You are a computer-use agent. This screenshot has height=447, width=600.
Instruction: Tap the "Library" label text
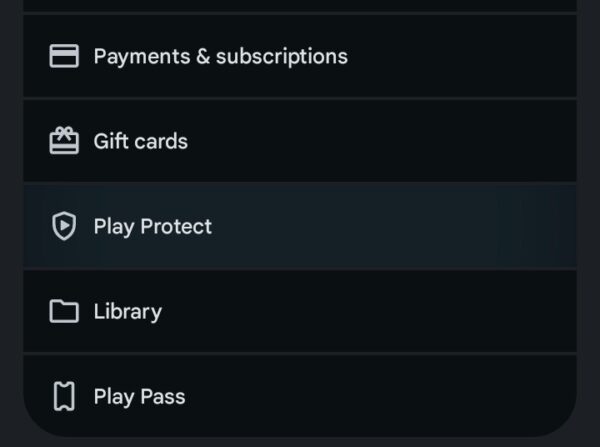pyautogui.click(x=127, y=312)
